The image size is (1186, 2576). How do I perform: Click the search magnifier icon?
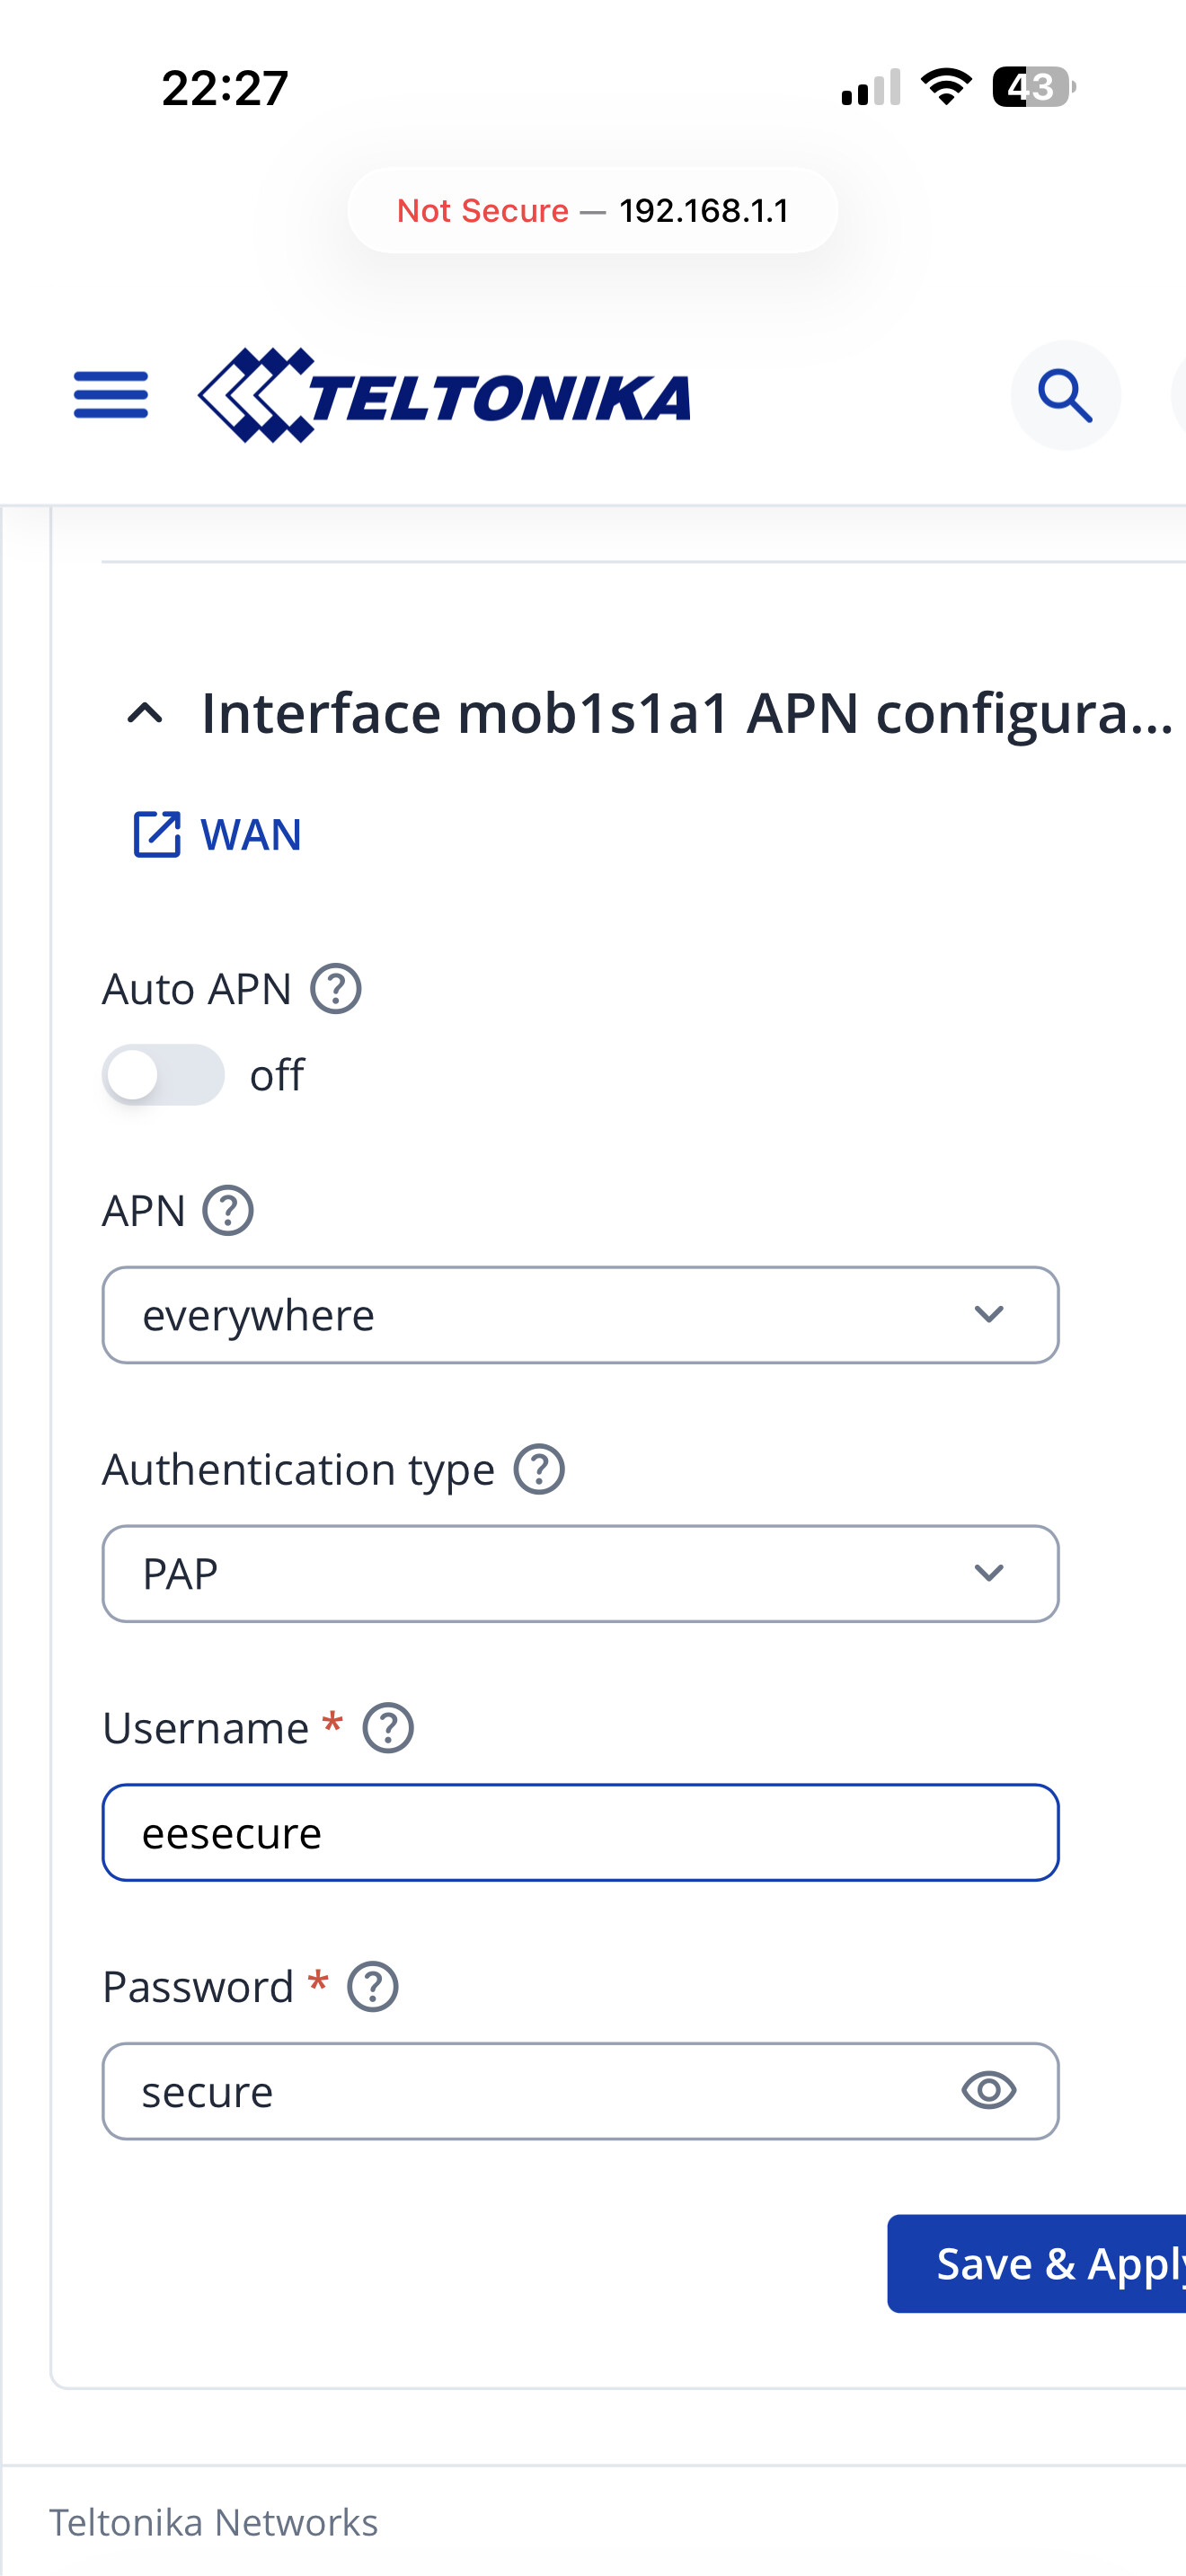[1065, 395]
